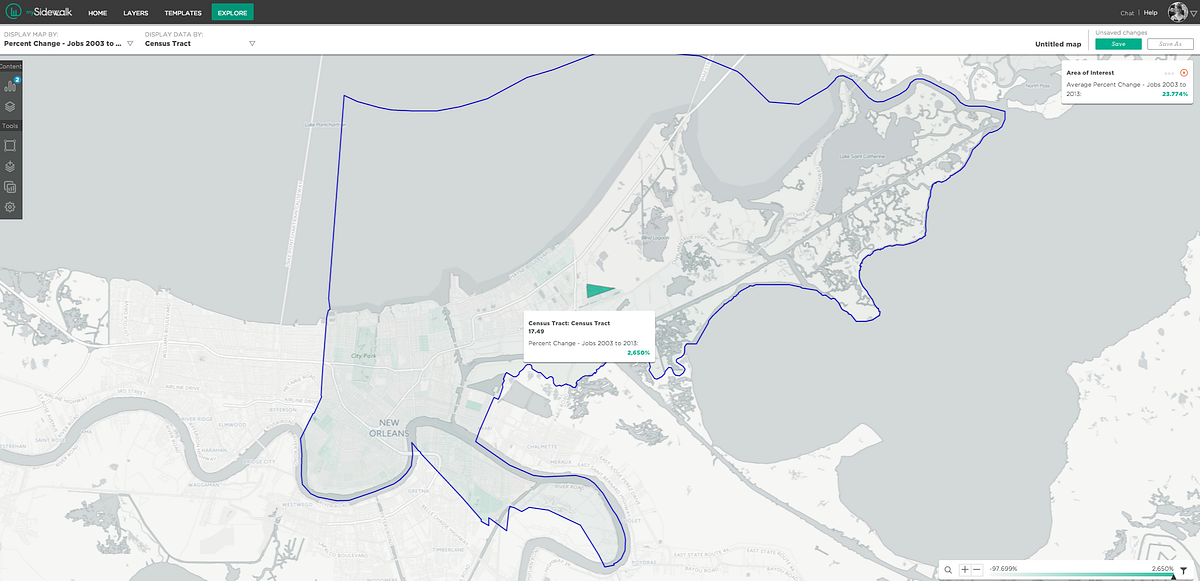Click the -97.699% legend minimum label
This screenshot has height=581, width=1200.
[1003, 568]
